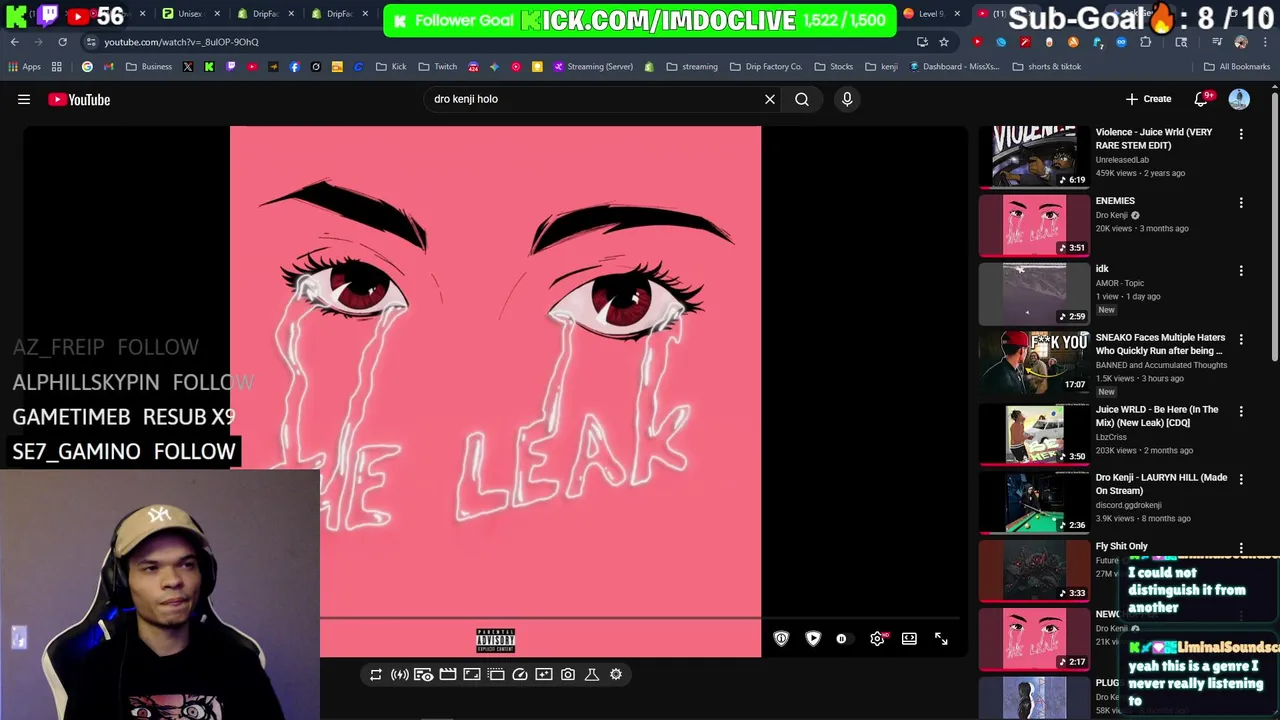1280x720 pixels.
Task: Open the Fly Shit Only title
Action: pyautogui.click(x=1121, y=546)
